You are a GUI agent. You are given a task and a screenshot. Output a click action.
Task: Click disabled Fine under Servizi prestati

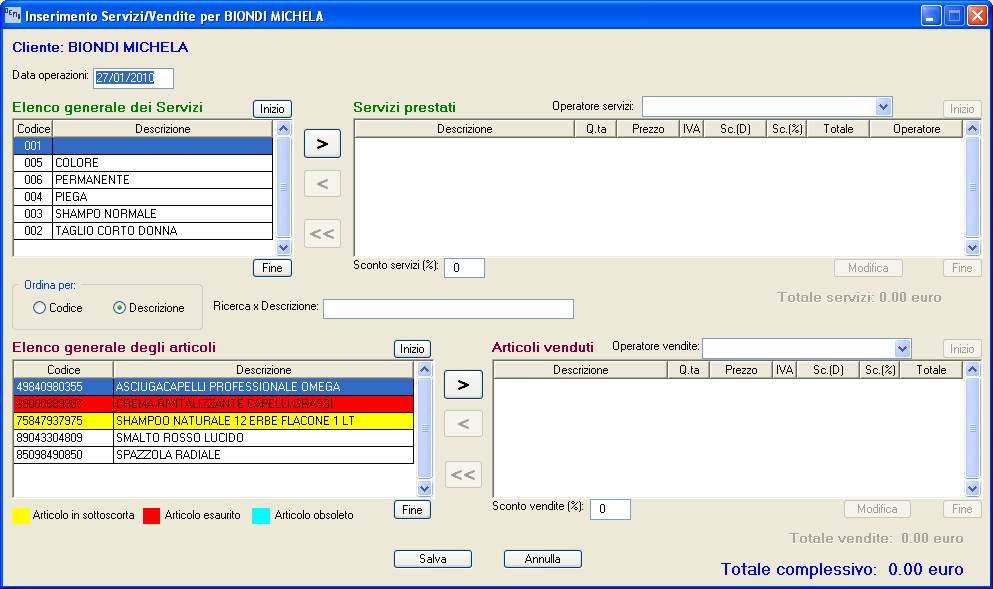pyautogui.click(x=962, y=268)
